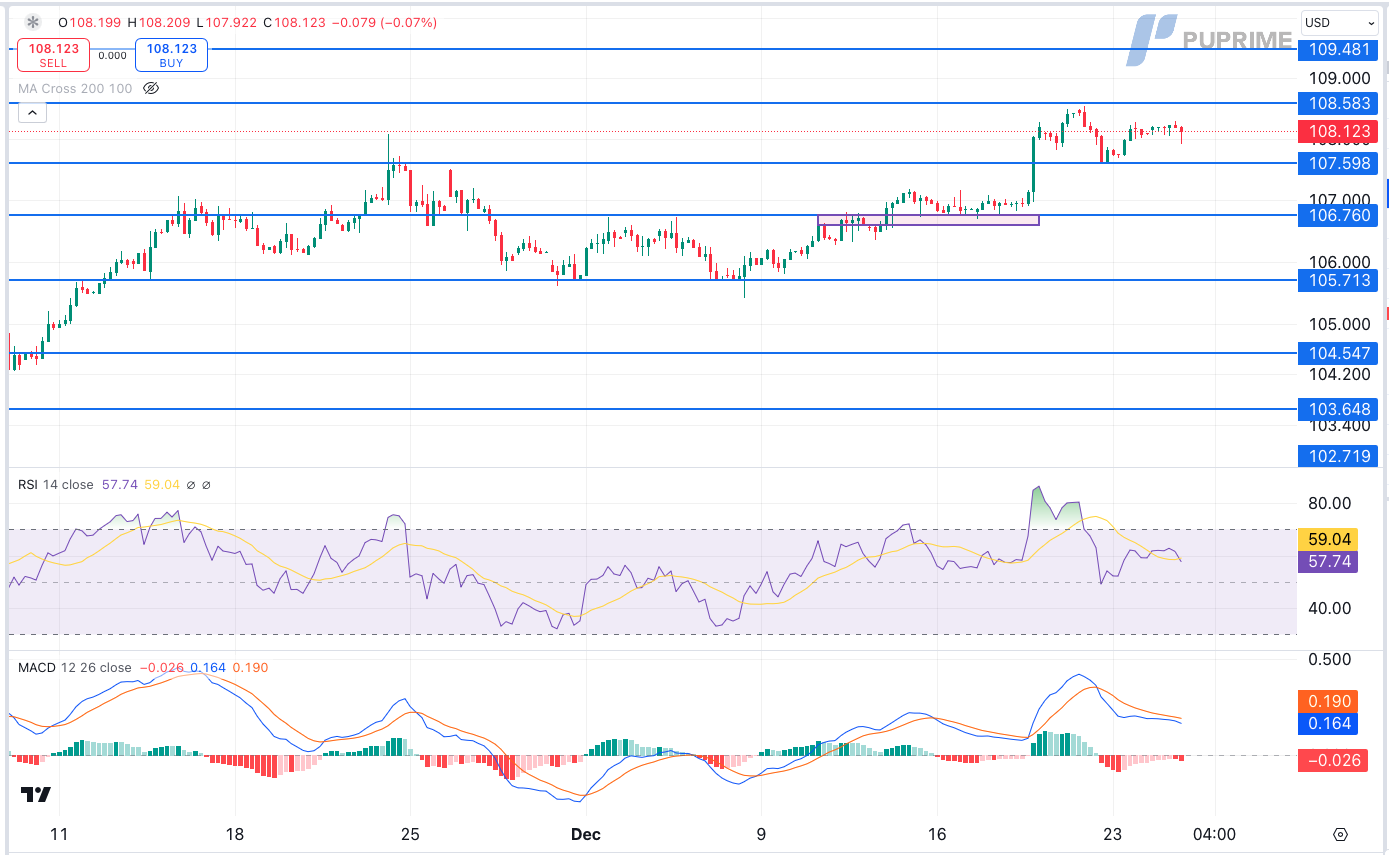Open chart settings gear at bottom right
The image size is (1389, 855).
pos(1340,834)
